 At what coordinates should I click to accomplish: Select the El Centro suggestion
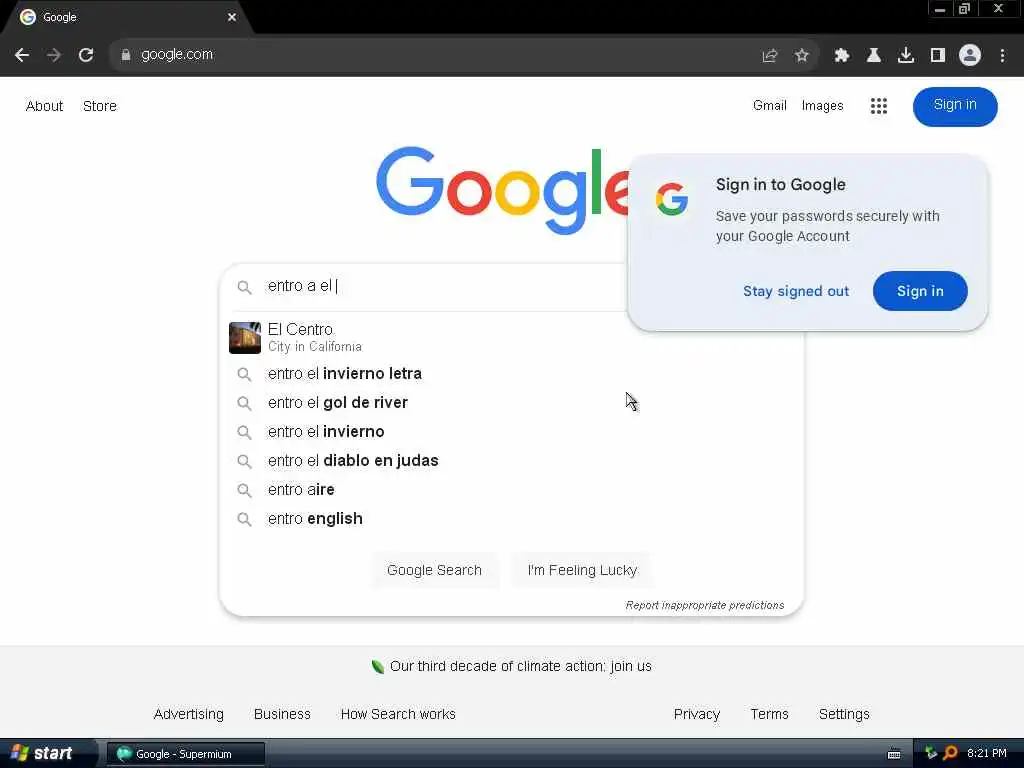tap(511, 338)
